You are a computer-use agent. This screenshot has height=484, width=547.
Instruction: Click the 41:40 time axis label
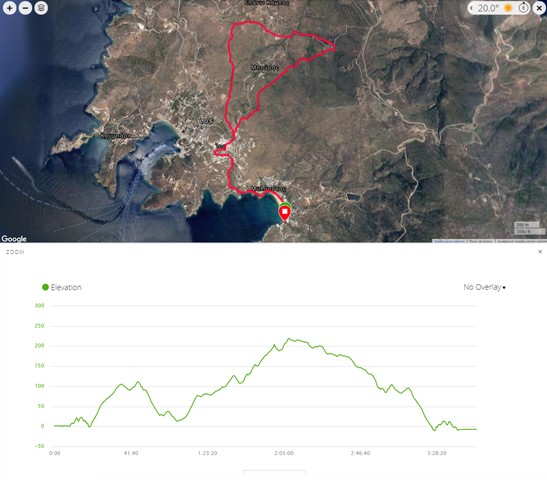[x=131, y=453]
